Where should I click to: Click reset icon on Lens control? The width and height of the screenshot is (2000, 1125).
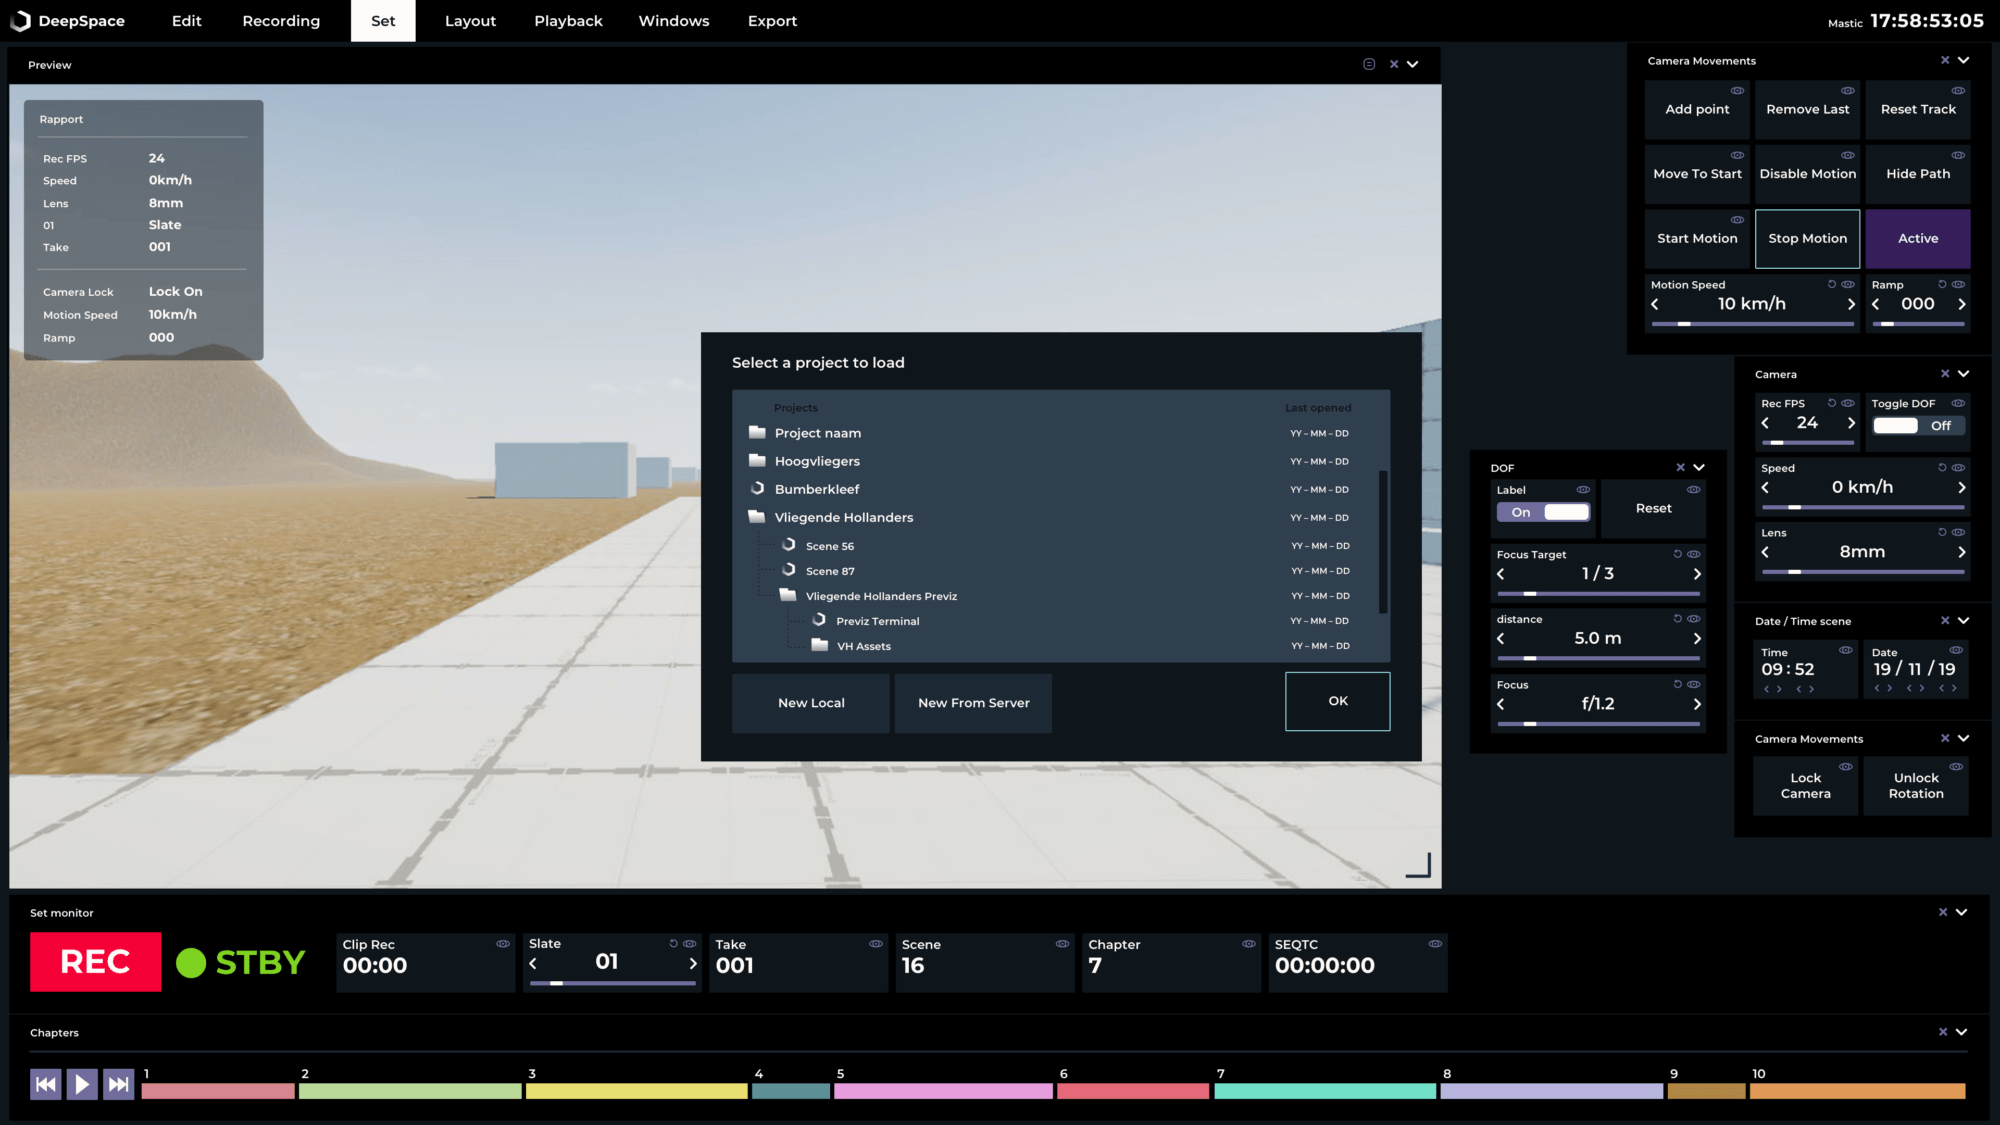[1942, 533]
